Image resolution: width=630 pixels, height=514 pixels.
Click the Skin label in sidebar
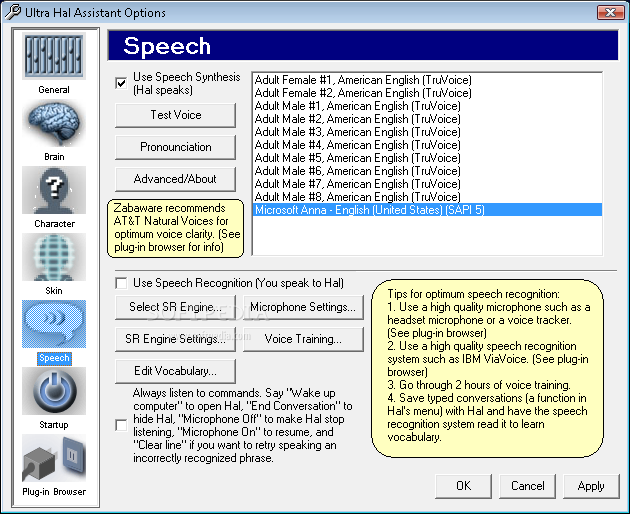click(54, 291)
